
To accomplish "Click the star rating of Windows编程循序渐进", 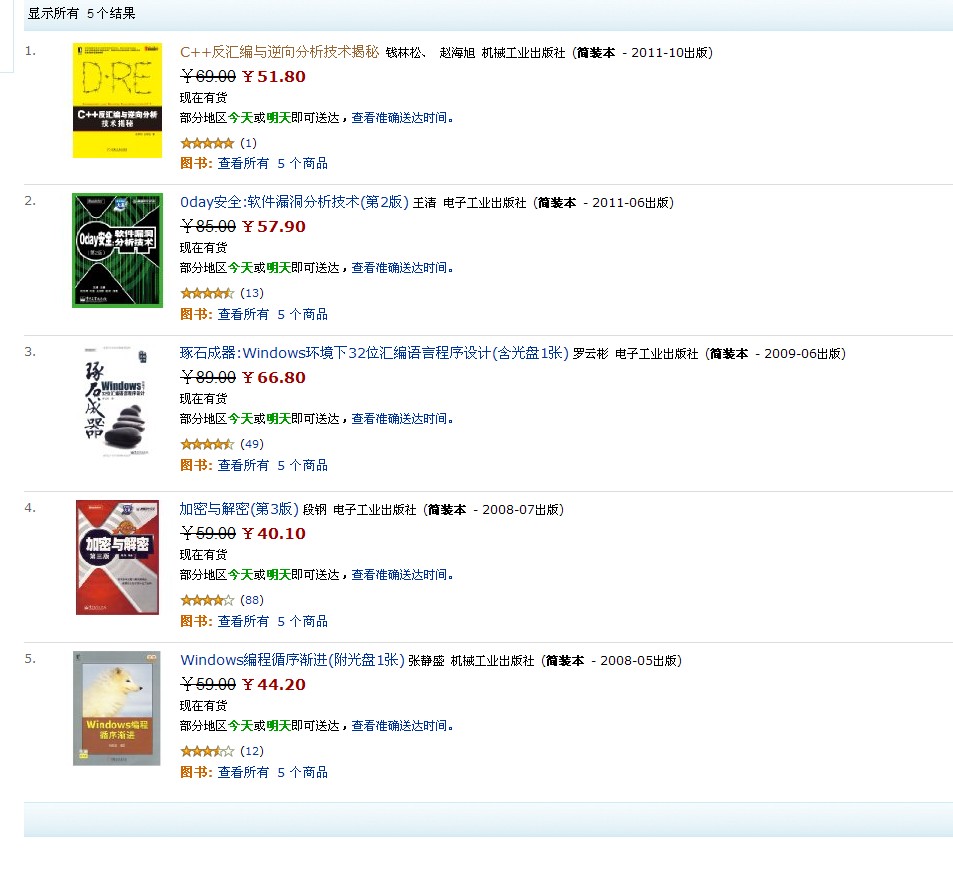I will 207,751.
